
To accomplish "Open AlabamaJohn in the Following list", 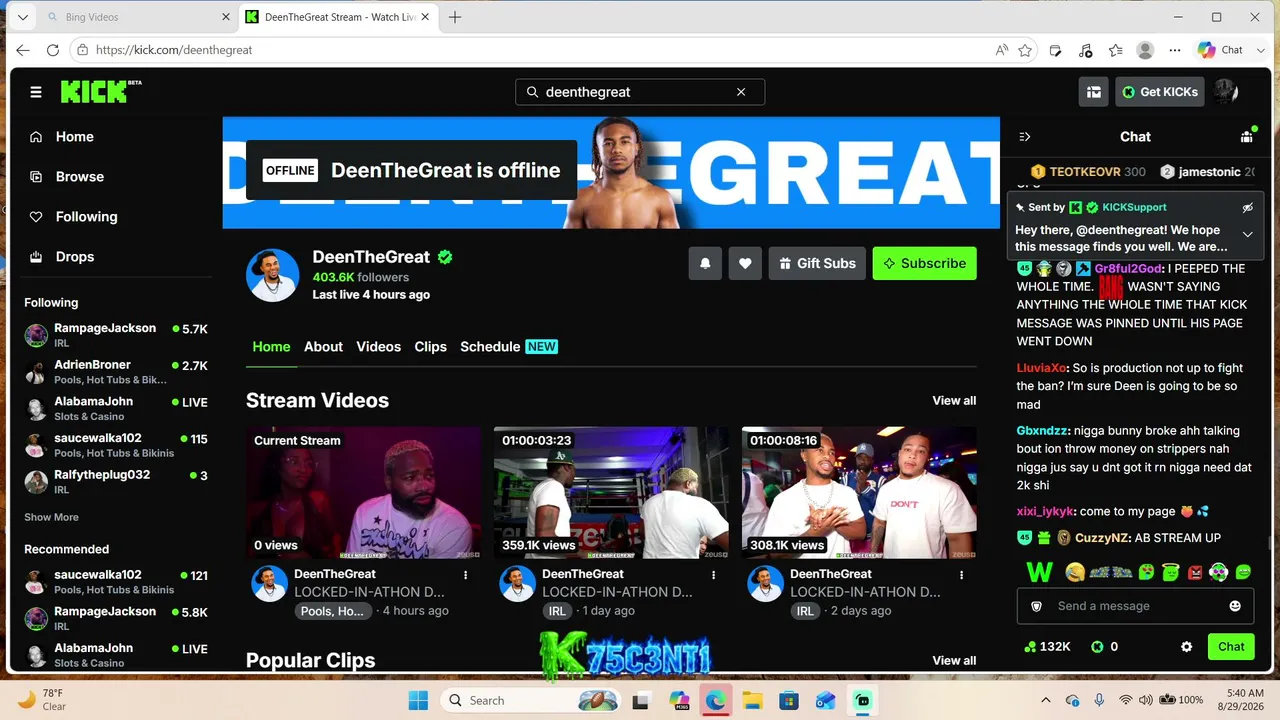I will 116,408.
